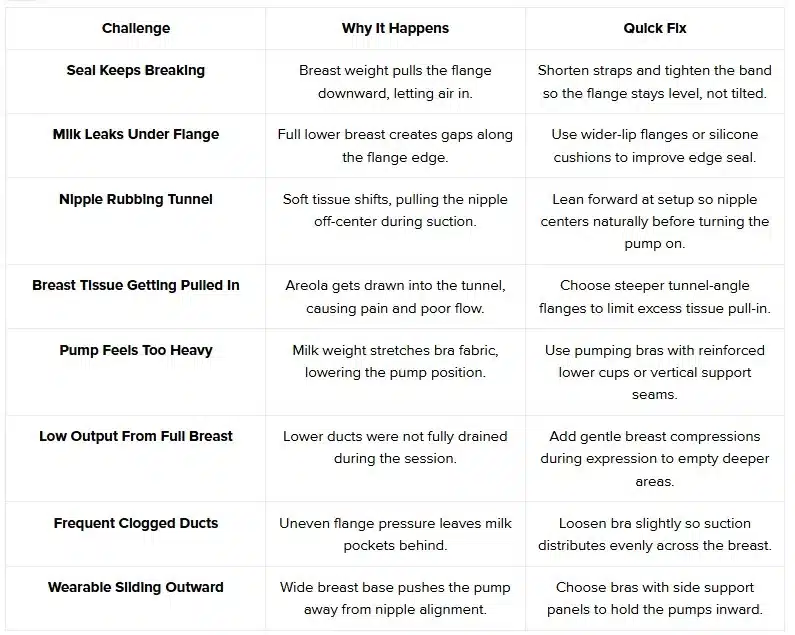Click the lean forward at setup fix
This screenshot has height=635, width=795.
[x=655, y=221]
